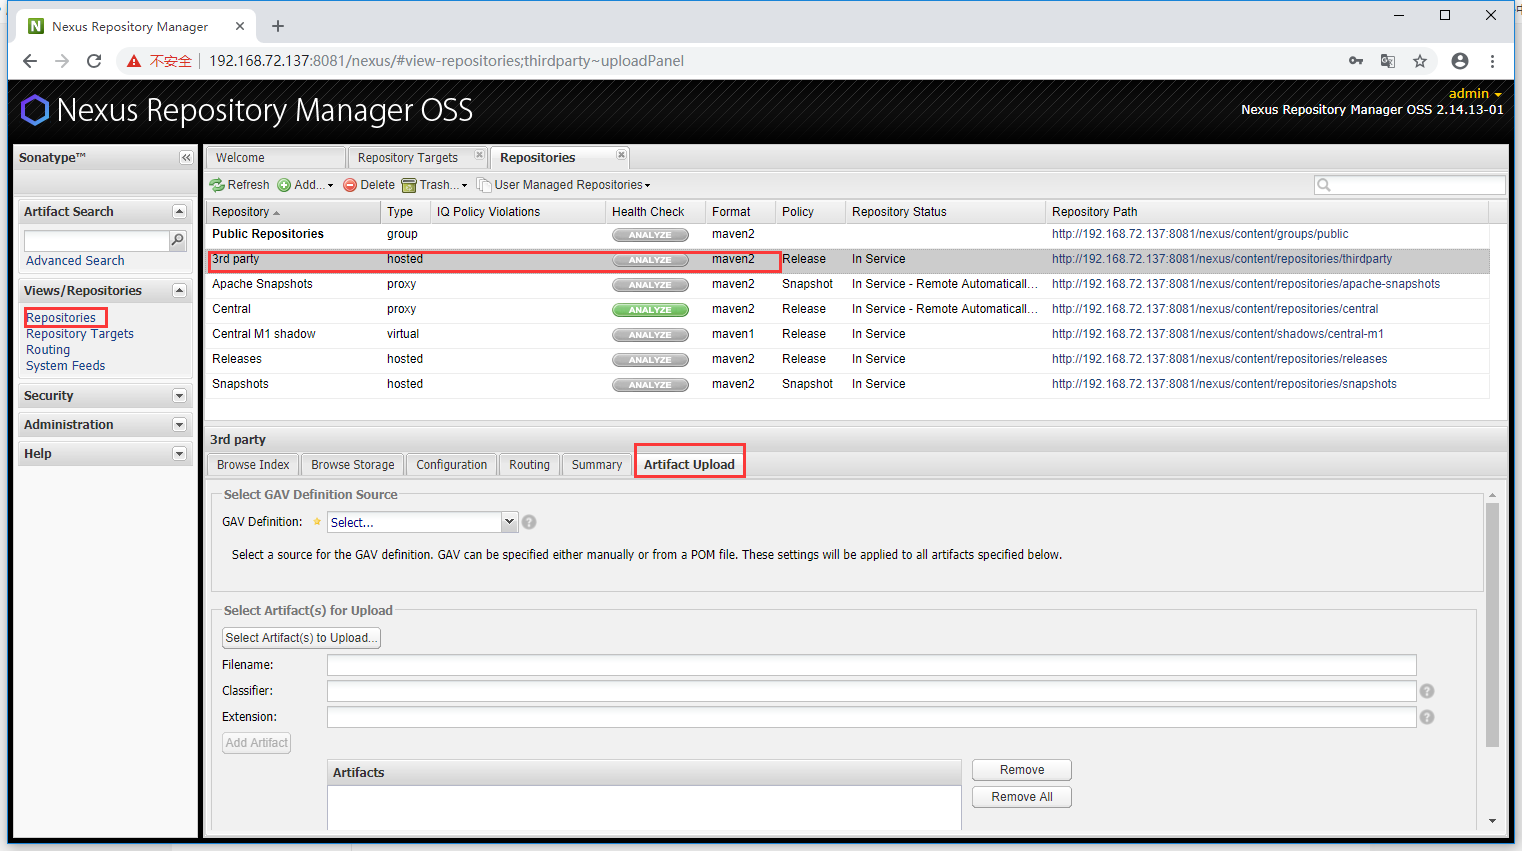The height and width of the screenshot is (851, 1522).
Task: Open the admin user menu
Action: [1475, 94]
